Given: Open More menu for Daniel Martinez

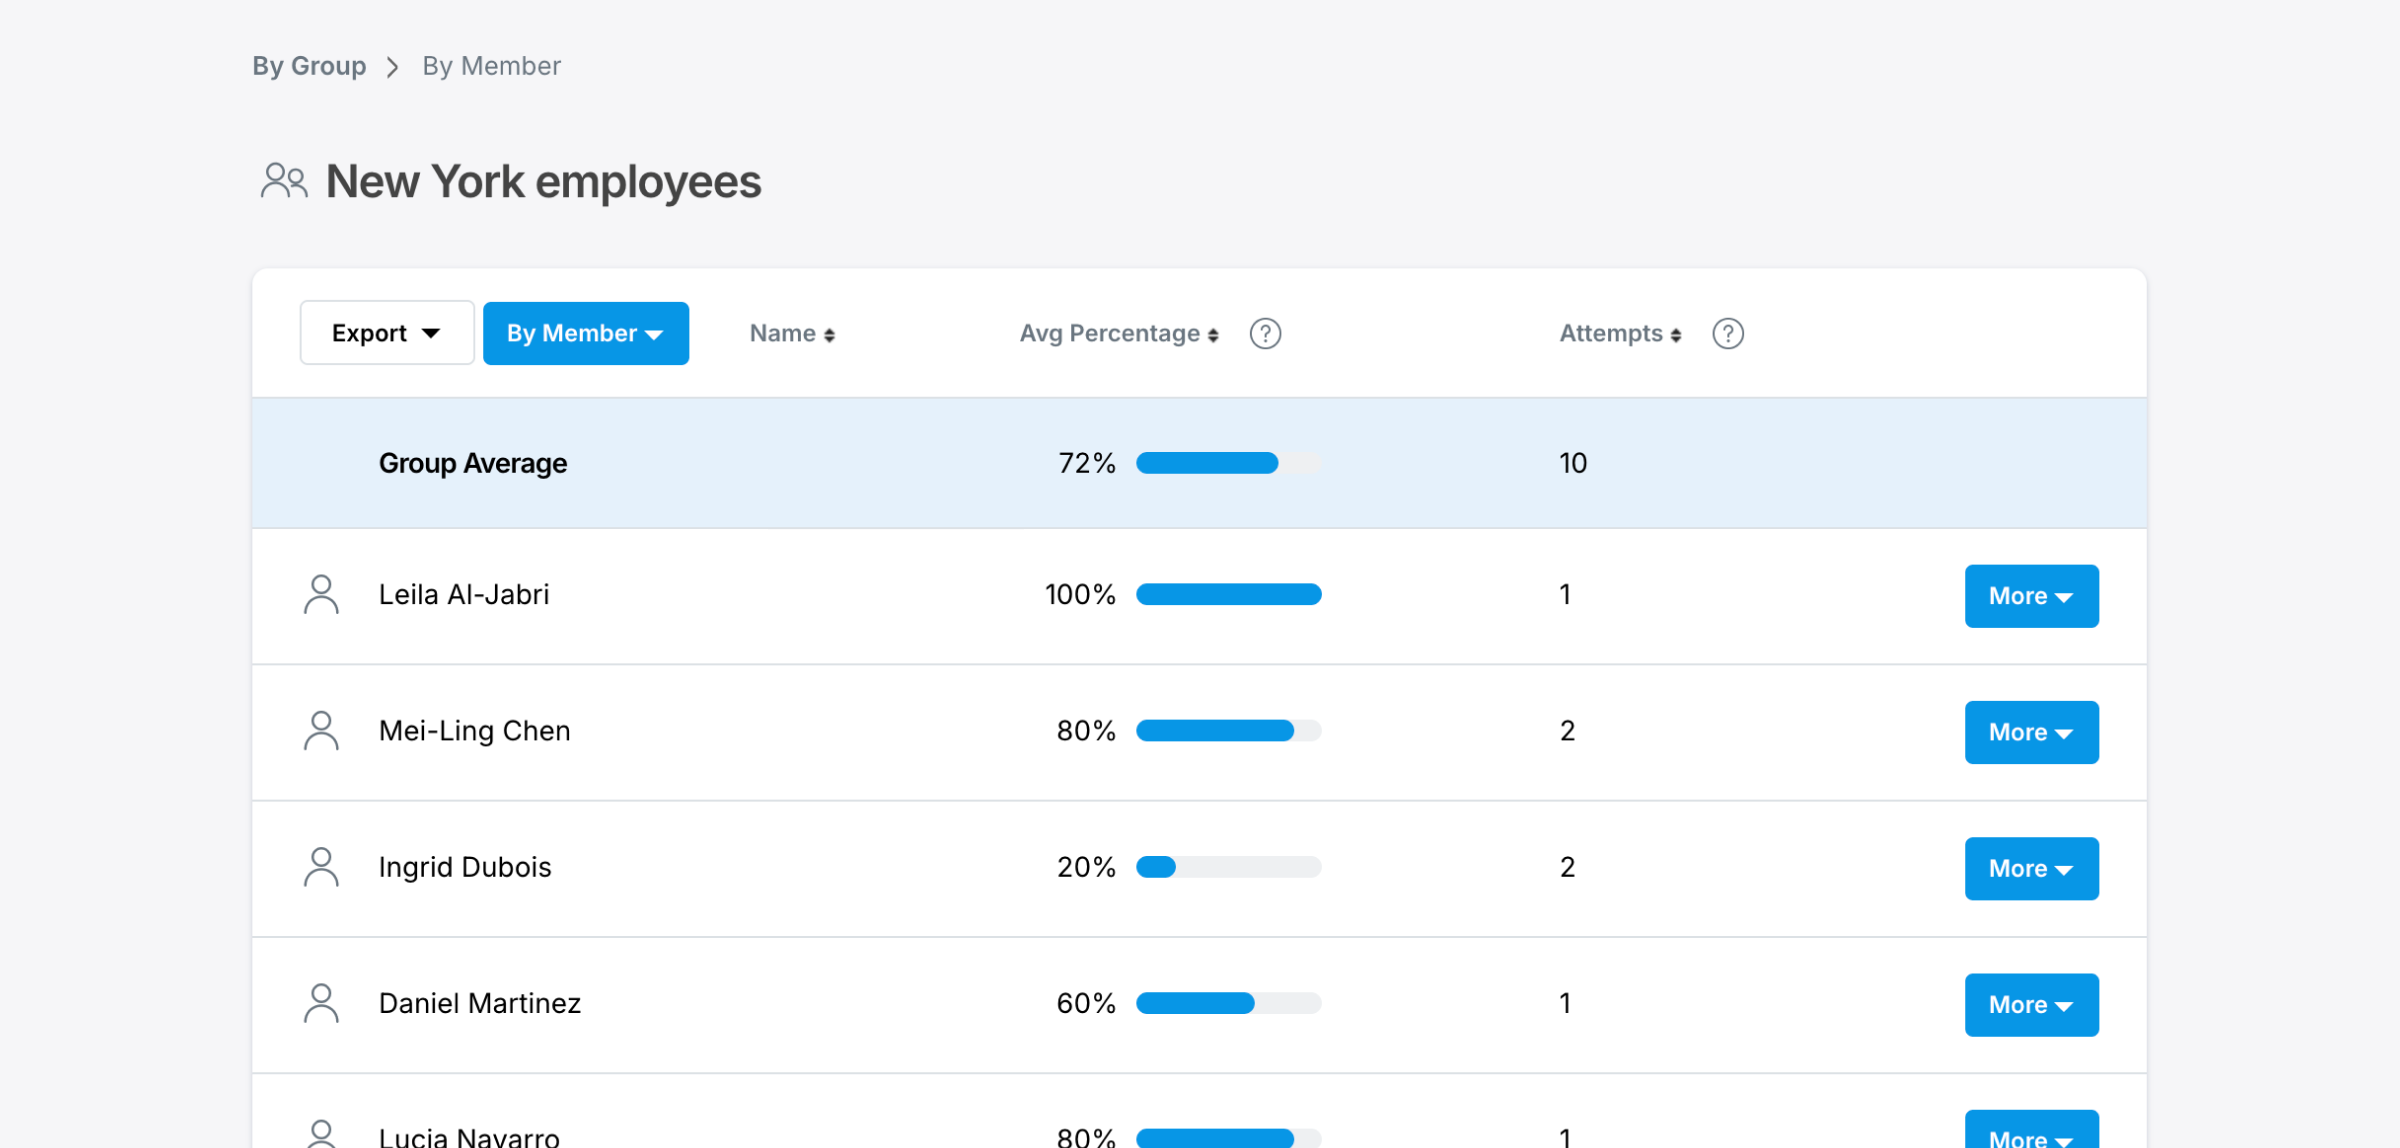Looking at the screenshot, I should click(2030, 1005).
